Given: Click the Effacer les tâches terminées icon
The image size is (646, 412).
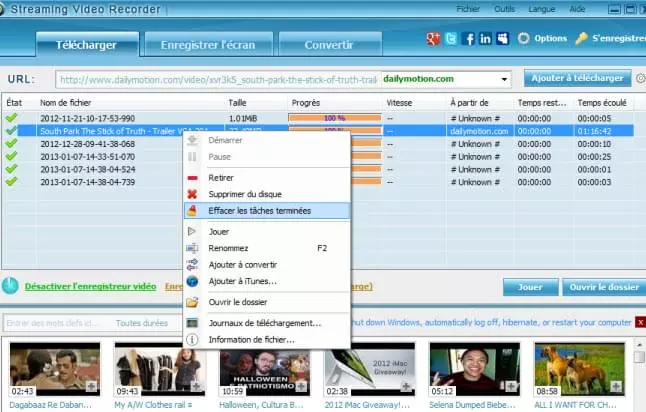Looking at the screenshot, I should pos(192,211).
